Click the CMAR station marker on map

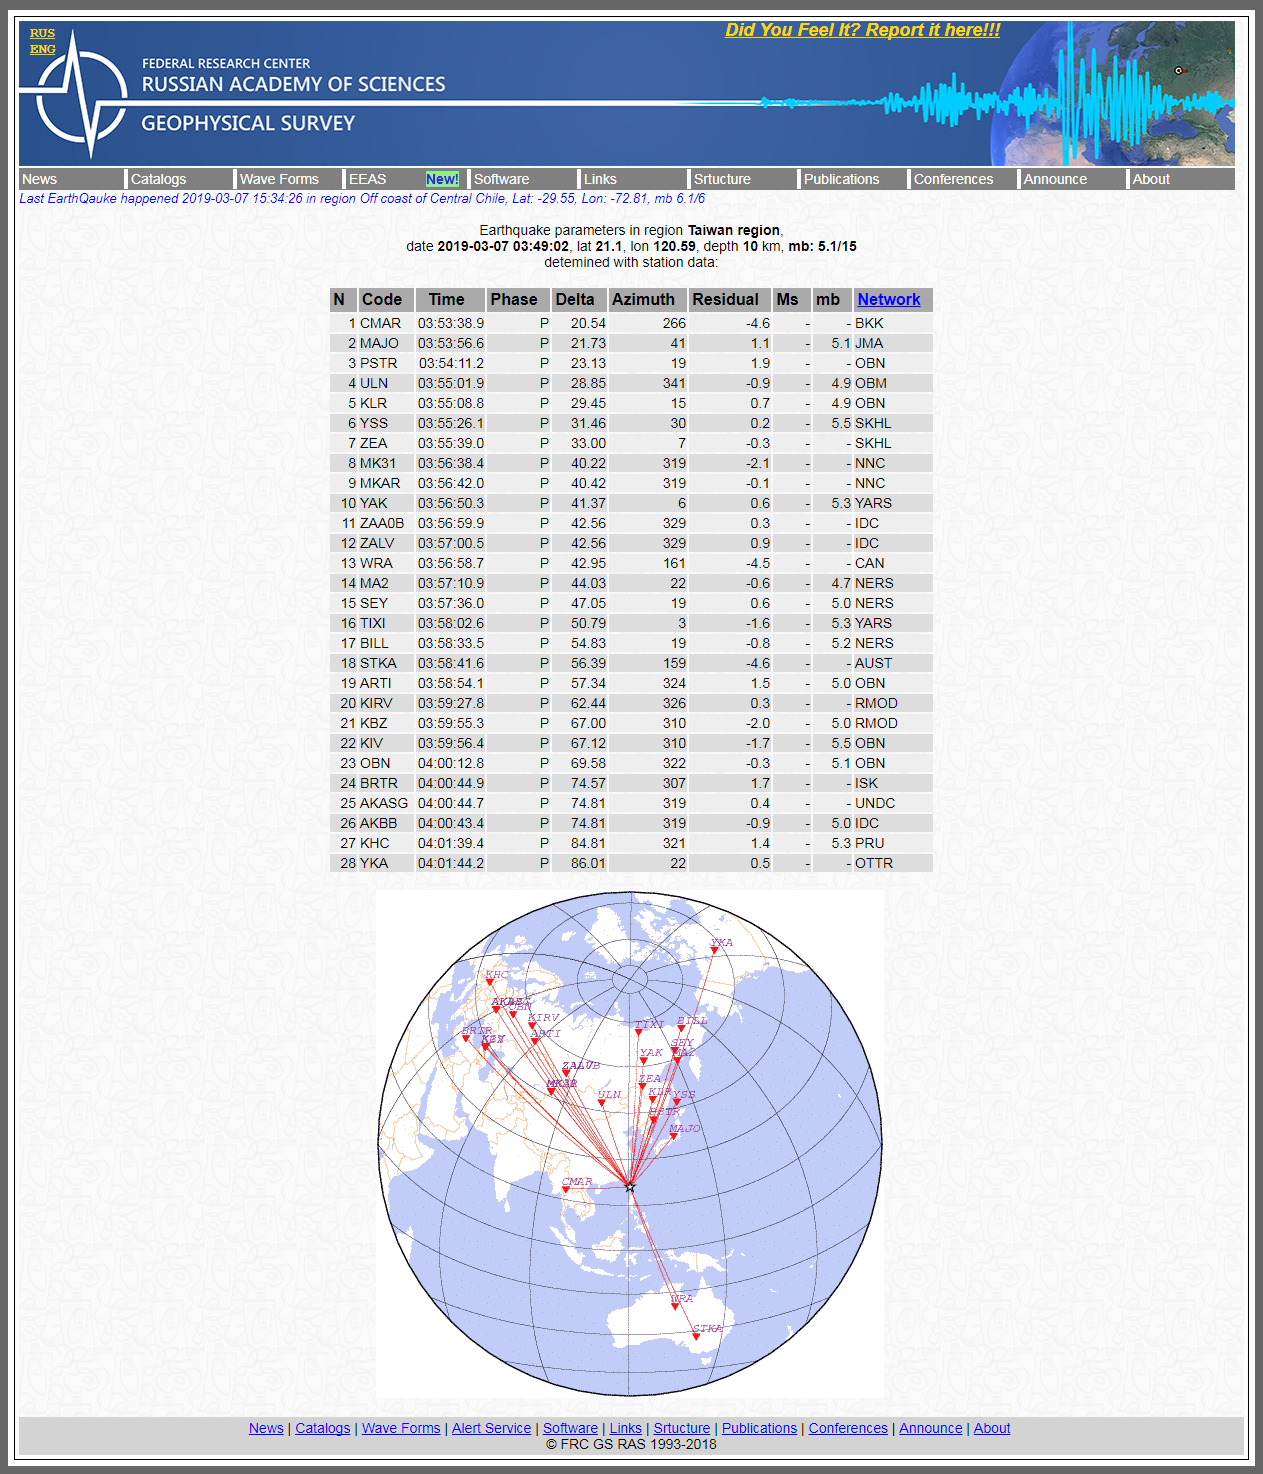point(566,1190)
